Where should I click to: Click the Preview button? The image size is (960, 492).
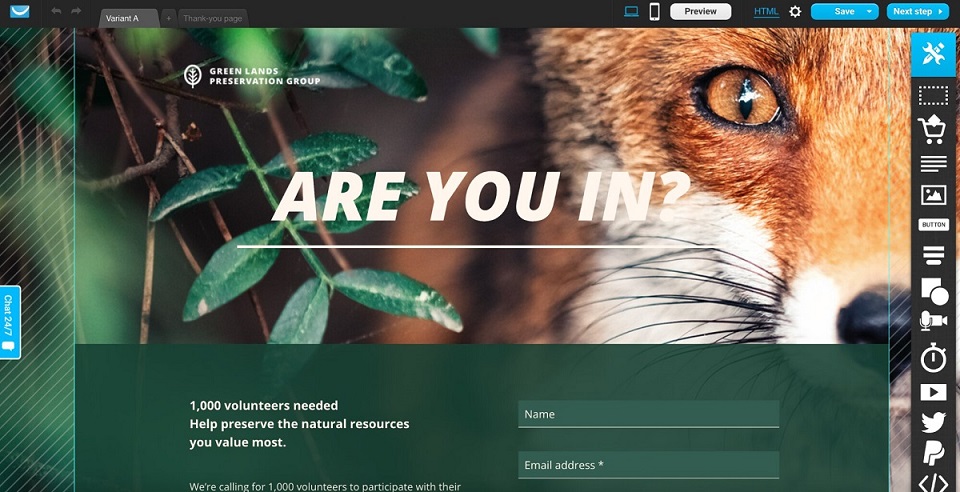tap(700, 12)
